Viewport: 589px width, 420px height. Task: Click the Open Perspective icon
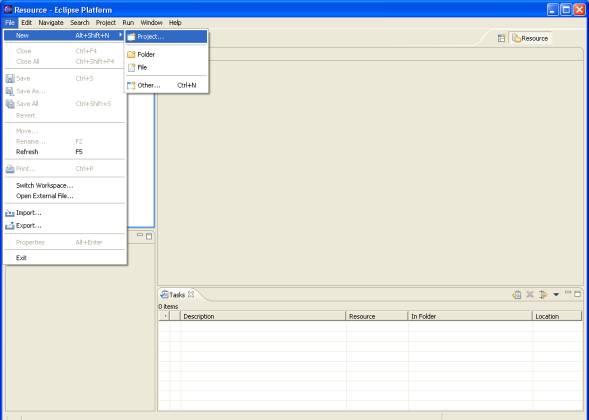[x=501, y=38]
